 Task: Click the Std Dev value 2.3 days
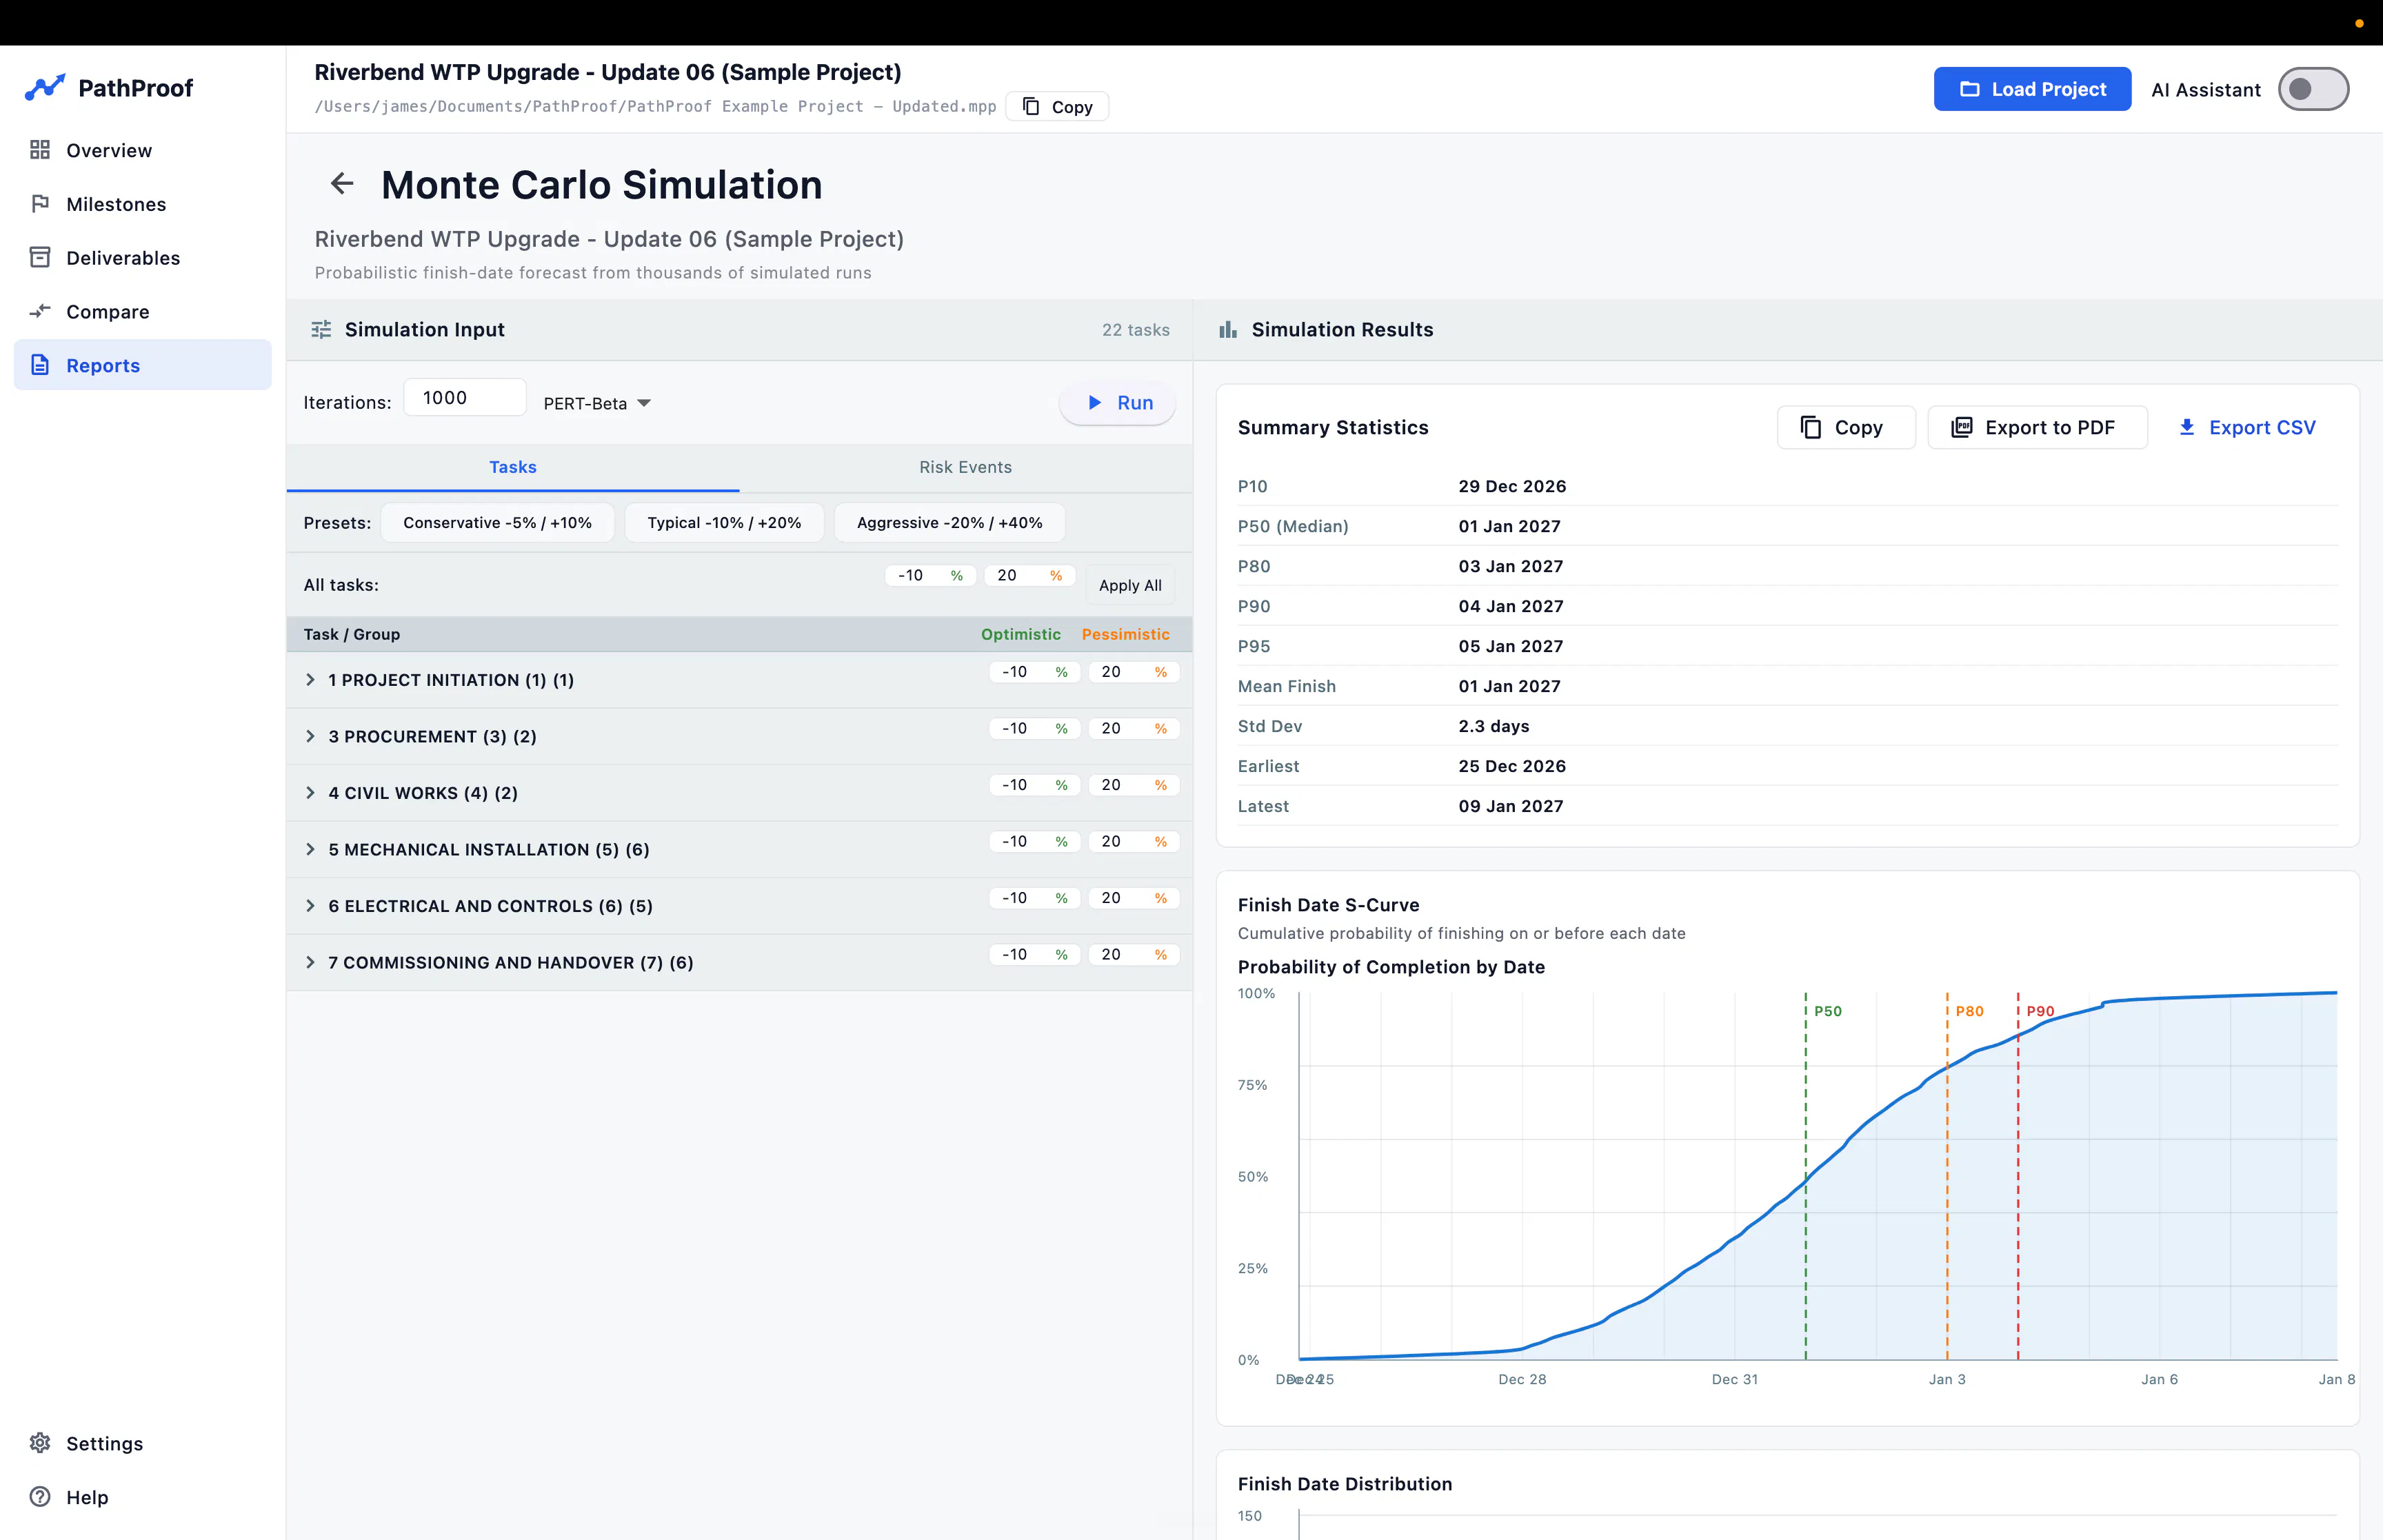tap(1493, 726)
